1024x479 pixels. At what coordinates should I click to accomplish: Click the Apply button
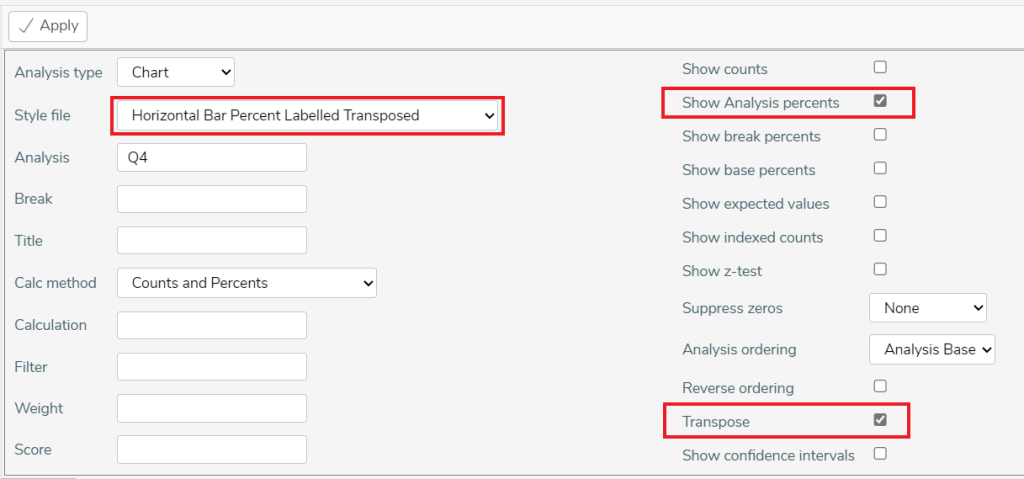(x=48, y=26)
